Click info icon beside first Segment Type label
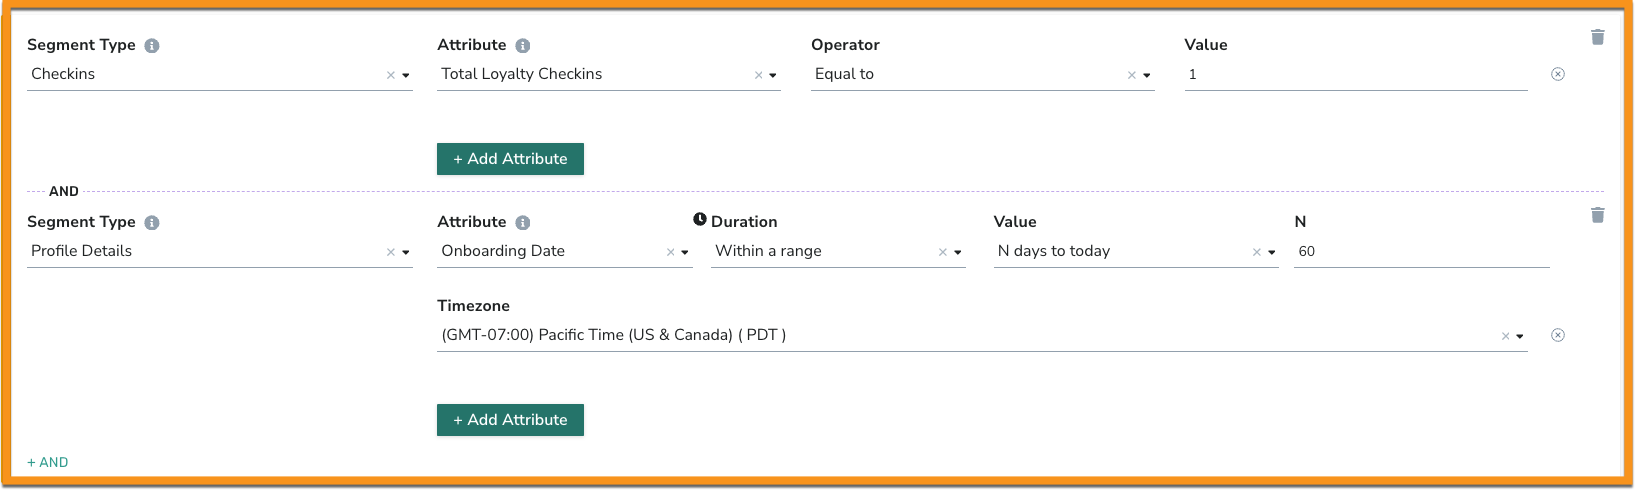The height and width of the screenshot is (492, 1636). coord(152,46)
